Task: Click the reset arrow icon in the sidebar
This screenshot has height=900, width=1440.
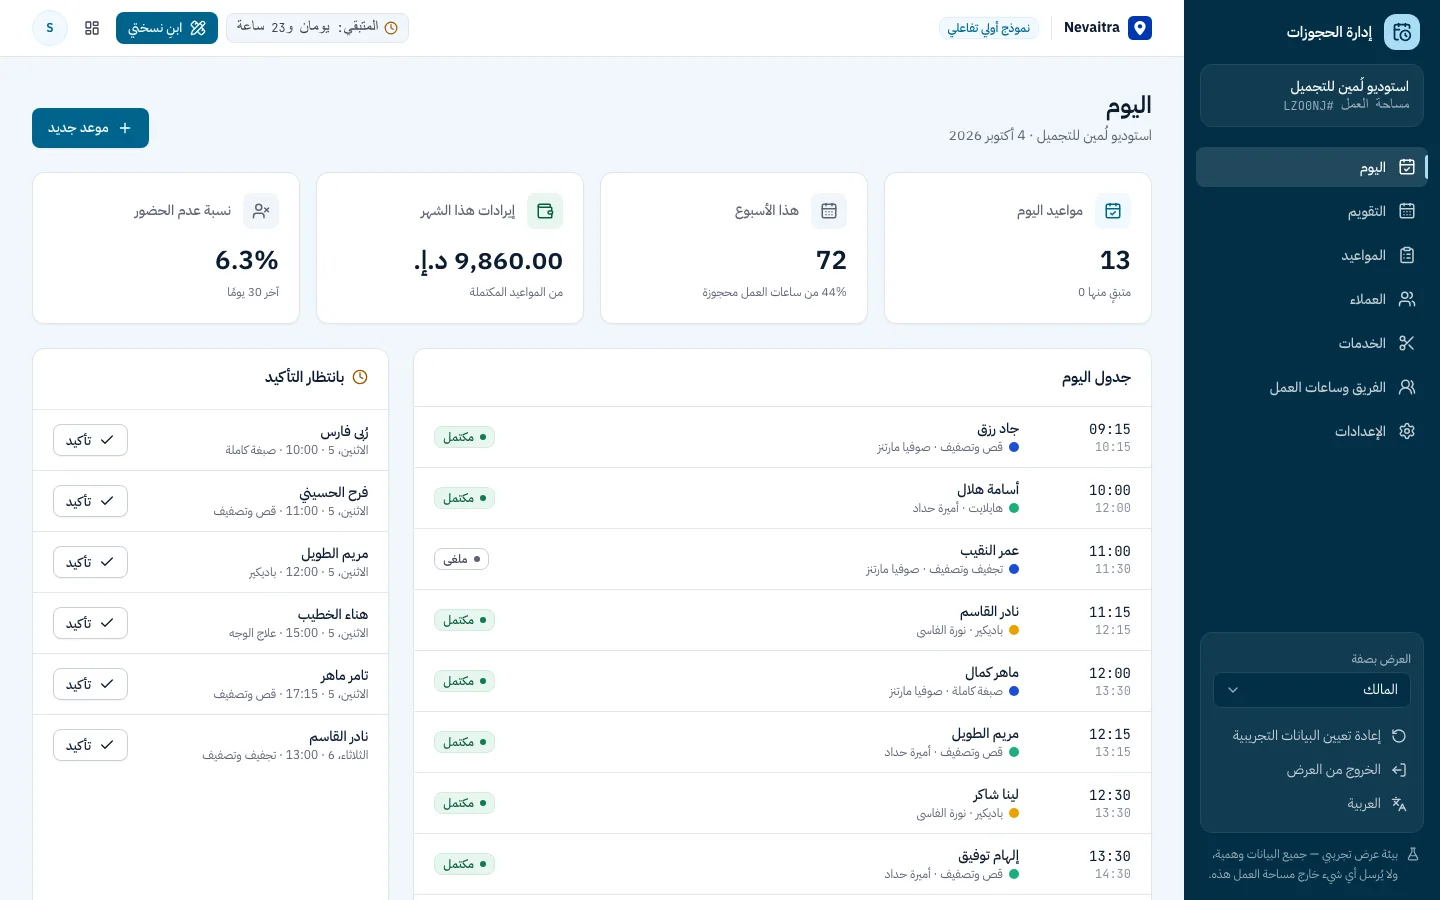Action: [1399, 735]
